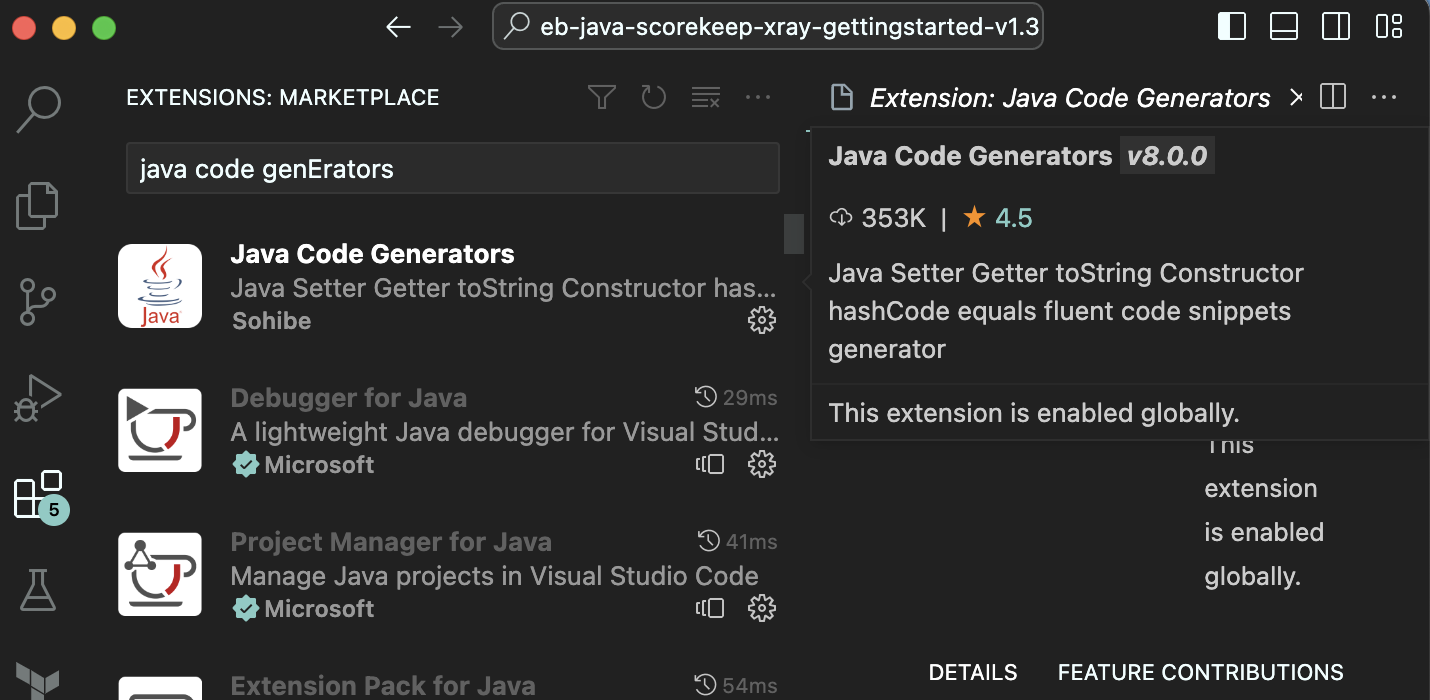Image resolution: width=1430 pixels, height=700 pixels.
Task: Click the macOS yellow minimize button
Action: tap(64, 27)
